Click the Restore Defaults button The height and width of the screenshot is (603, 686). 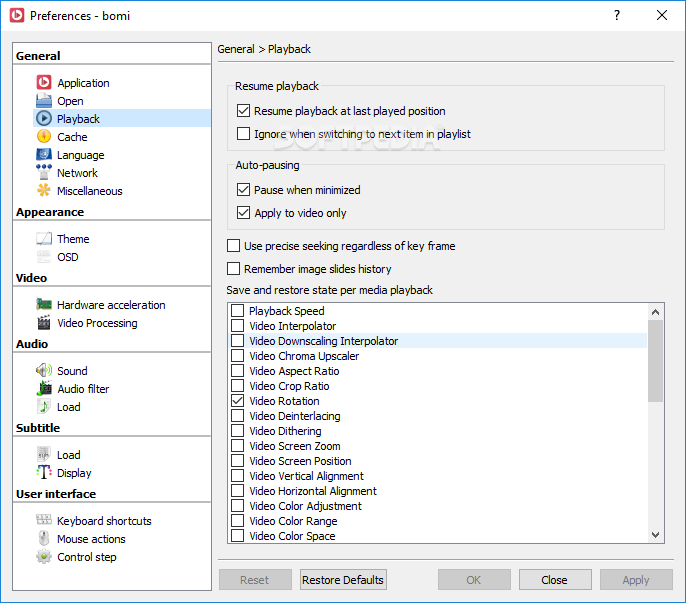pyautogui.click(x=343, y=579)
